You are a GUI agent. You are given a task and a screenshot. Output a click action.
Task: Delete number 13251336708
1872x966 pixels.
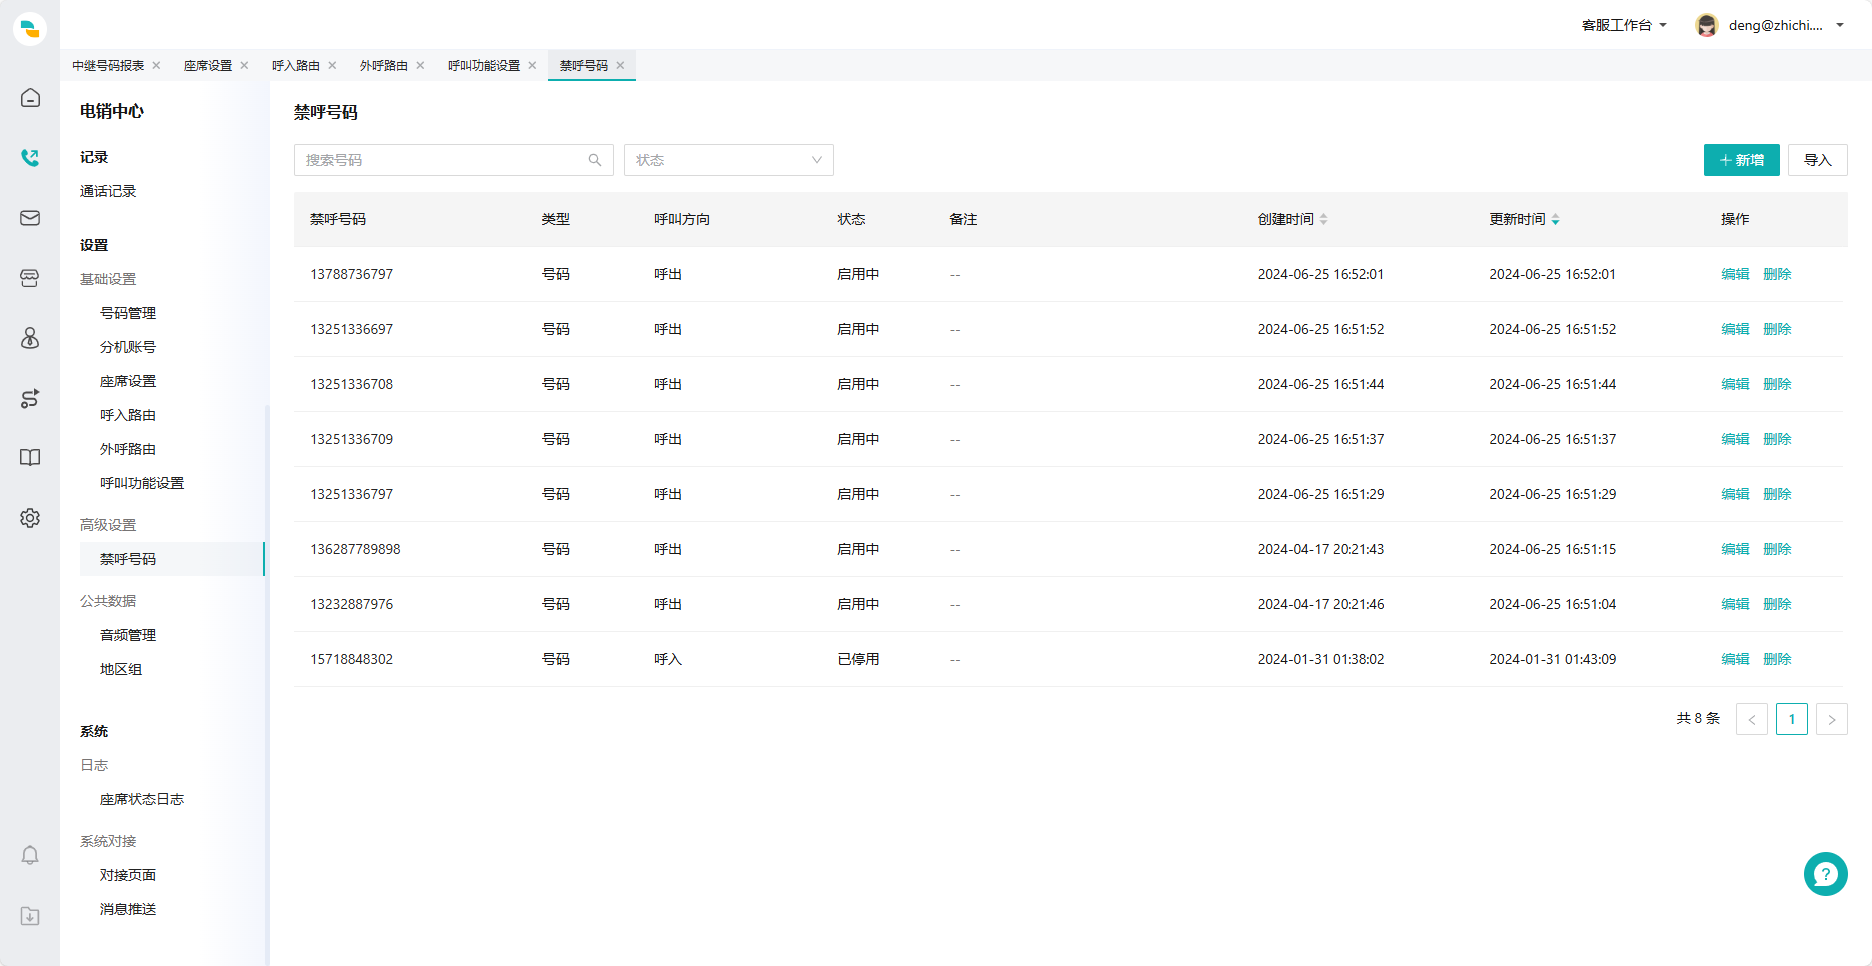[1777, 384]
